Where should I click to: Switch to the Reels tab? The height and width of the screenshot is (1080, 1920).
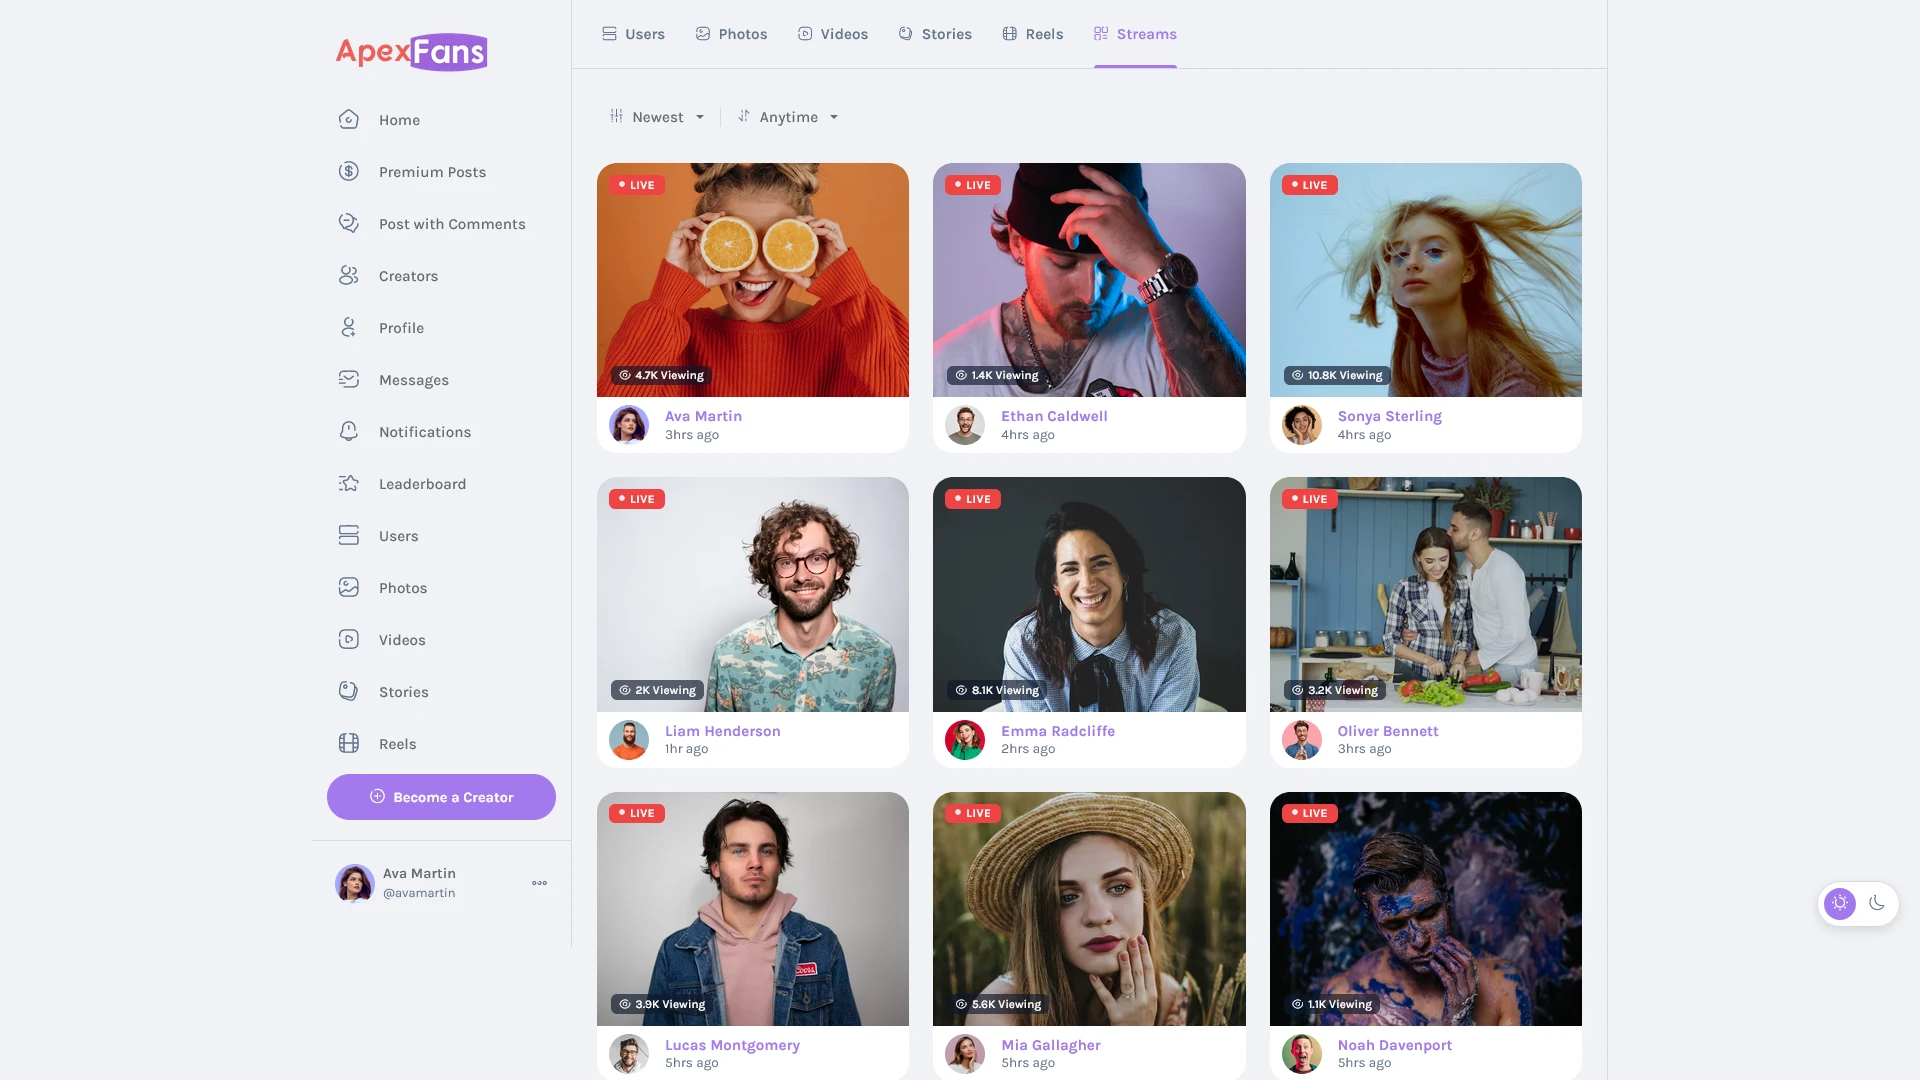click(1033, 34)
